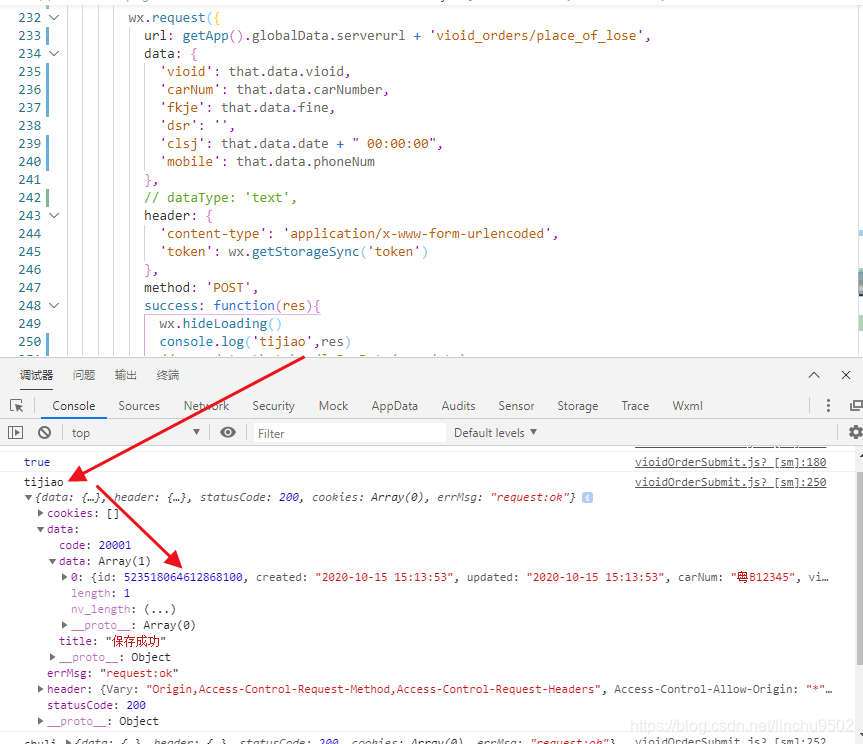The image size is (863, 744).
Task: Collapse the data object node
Action: pyautogui.click(x=40, y=529)
